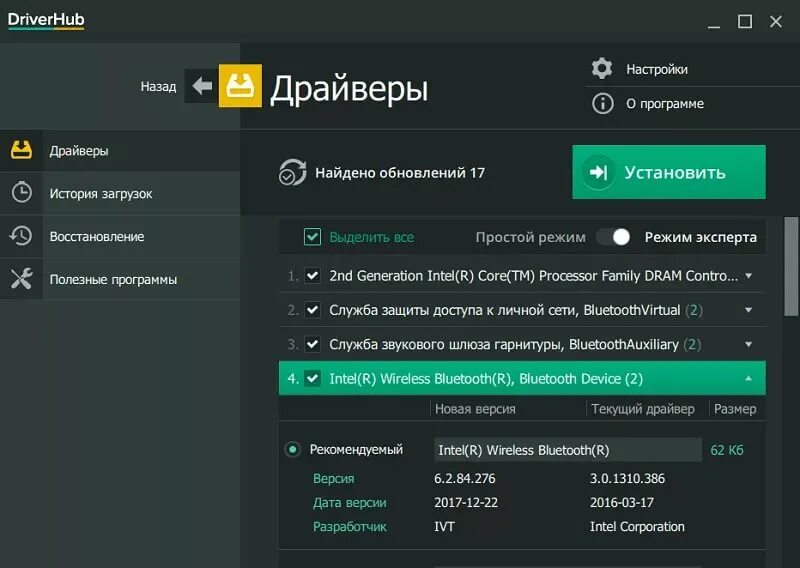Image resolution: width=800 pixels, height=568 pixels.
Task: Open Восстановление menu item
Action: point(120,236)
